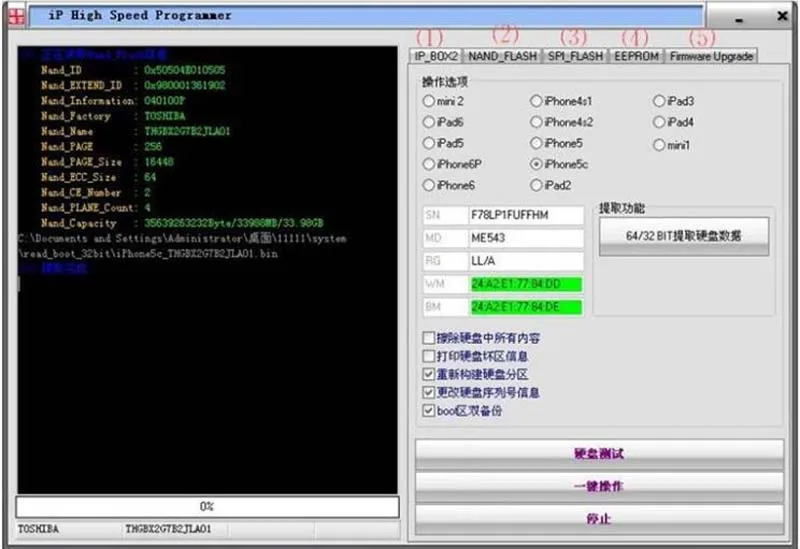Click the 停止 stop button
800x549 pixels.
(x=599, y=519)
